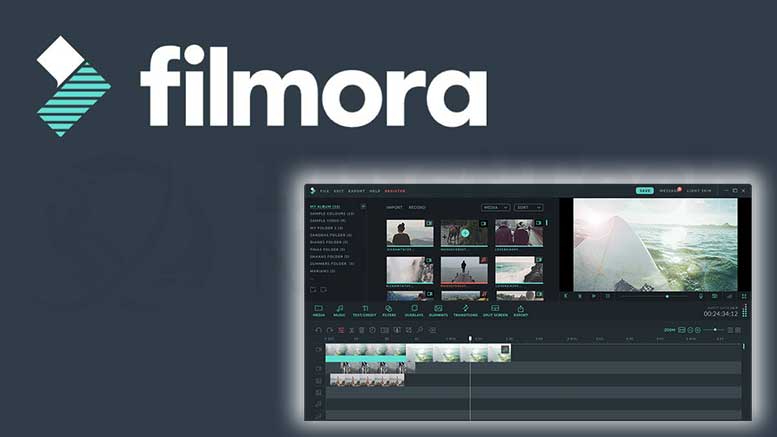This screenshot has height=437, width=777.
Task: Select the first media clip thumbnail
Action: (x=410, y=234)
